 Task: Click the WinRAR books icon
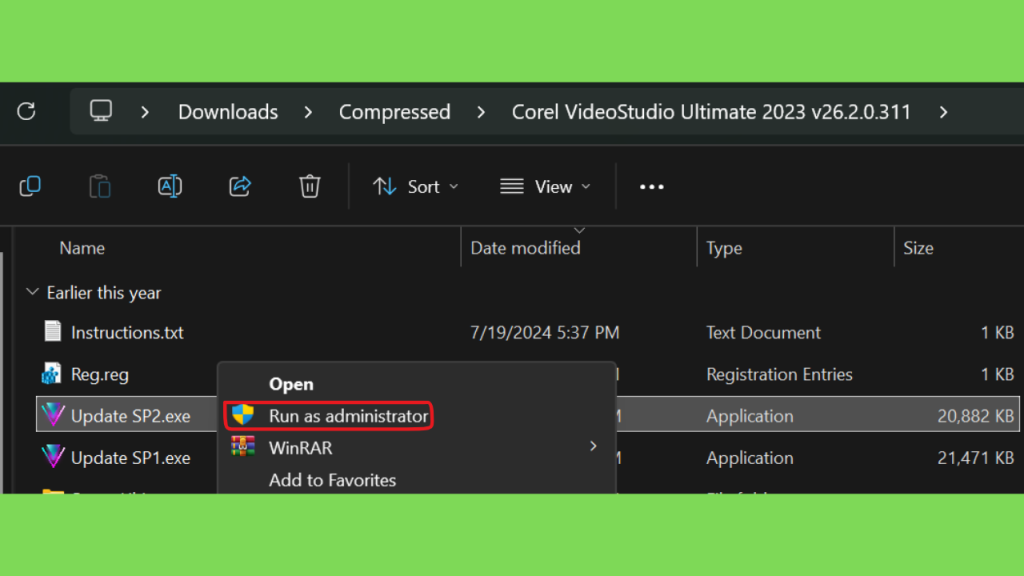click(243, 447)
